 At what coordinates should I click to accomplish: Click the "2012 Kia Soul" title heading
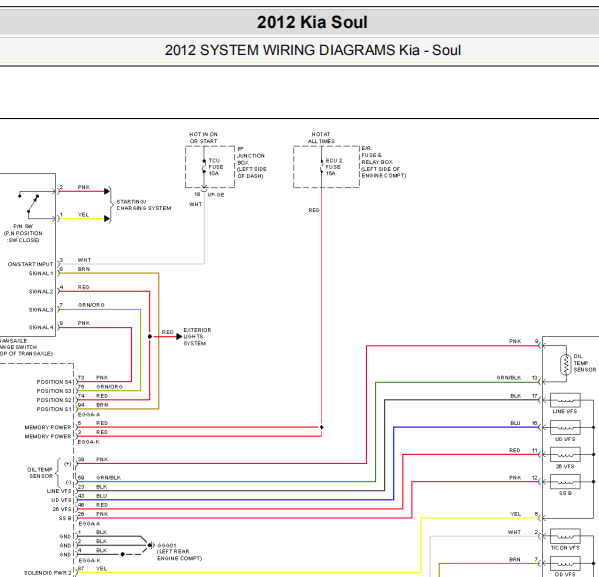tap(312, 22)
